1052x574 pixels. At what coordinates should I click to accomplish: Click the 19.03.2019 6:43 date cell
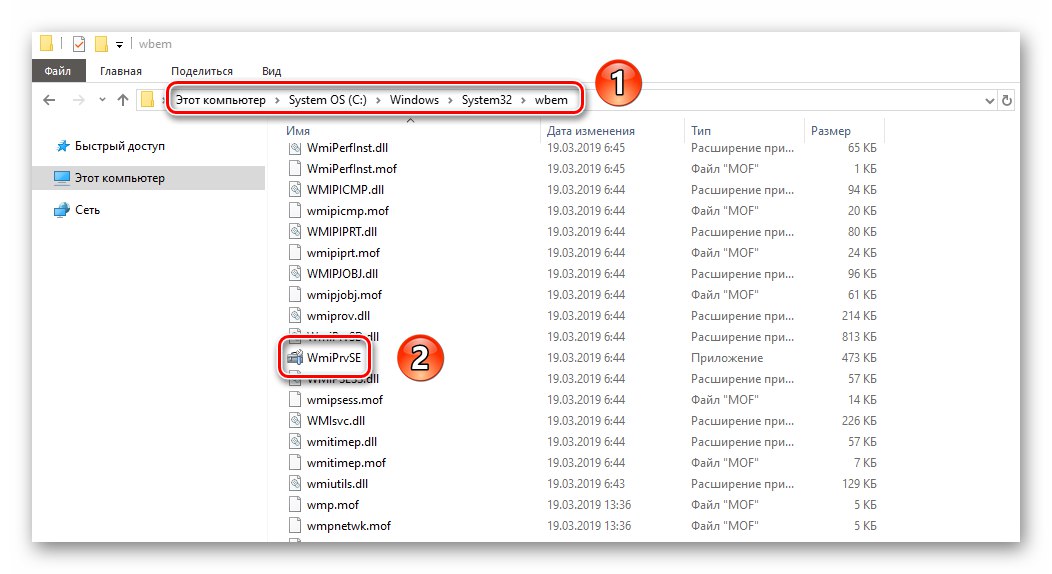(586, 484)
